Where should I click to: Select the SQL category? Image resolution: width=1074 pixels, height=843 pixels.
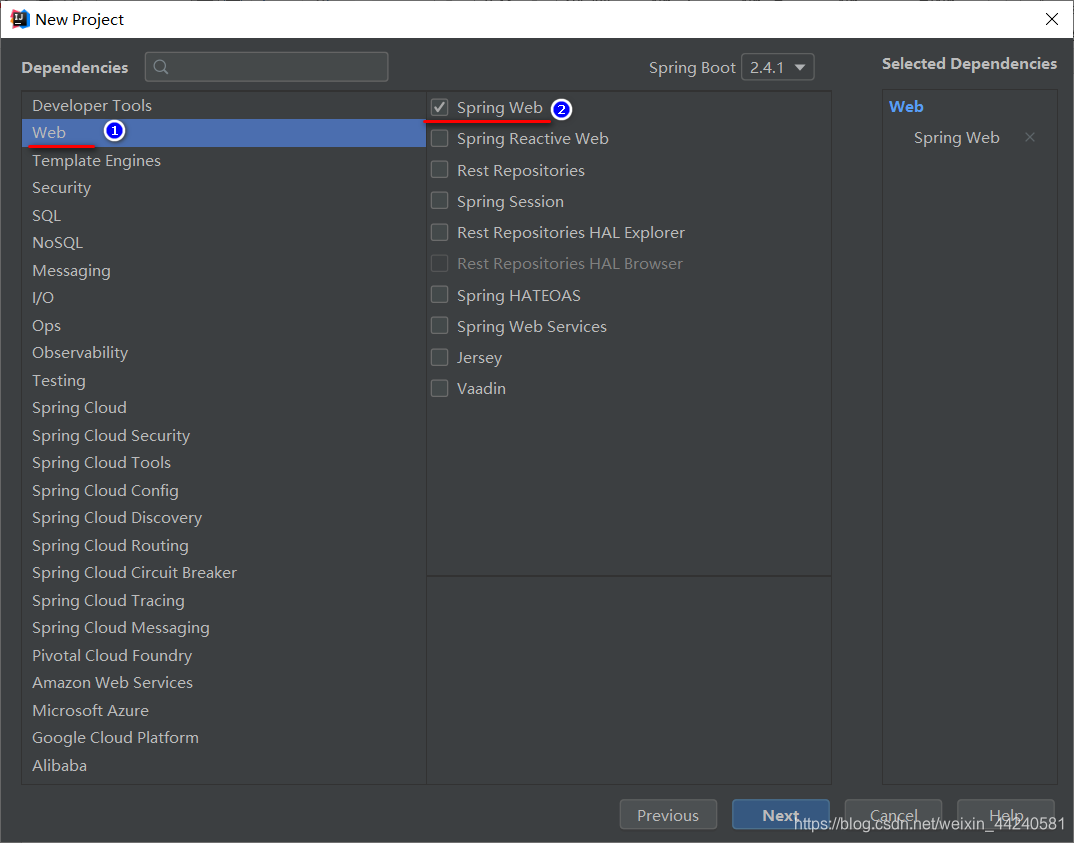tap(224, 215)
